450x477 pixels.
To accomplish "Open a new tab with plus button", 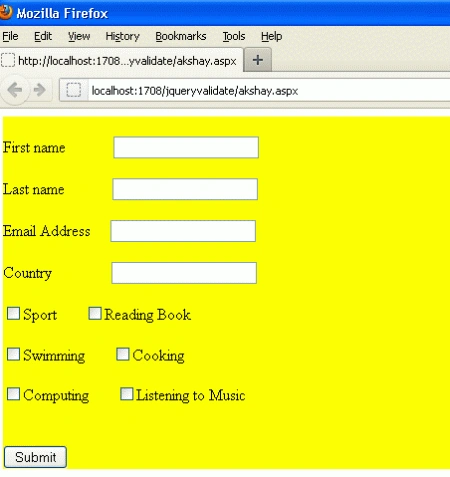I will [x=257, y=60].
